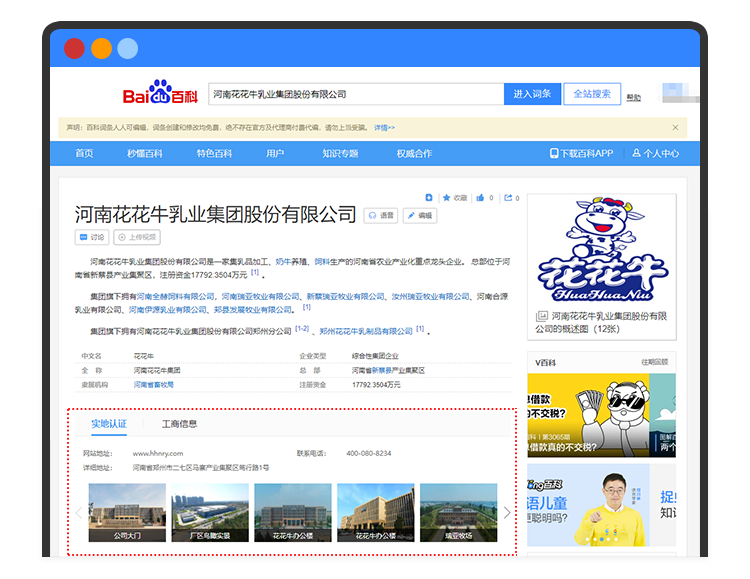Open the 特色百科 menu item
Screen dimensions: 750x579
tap(214, 154)
